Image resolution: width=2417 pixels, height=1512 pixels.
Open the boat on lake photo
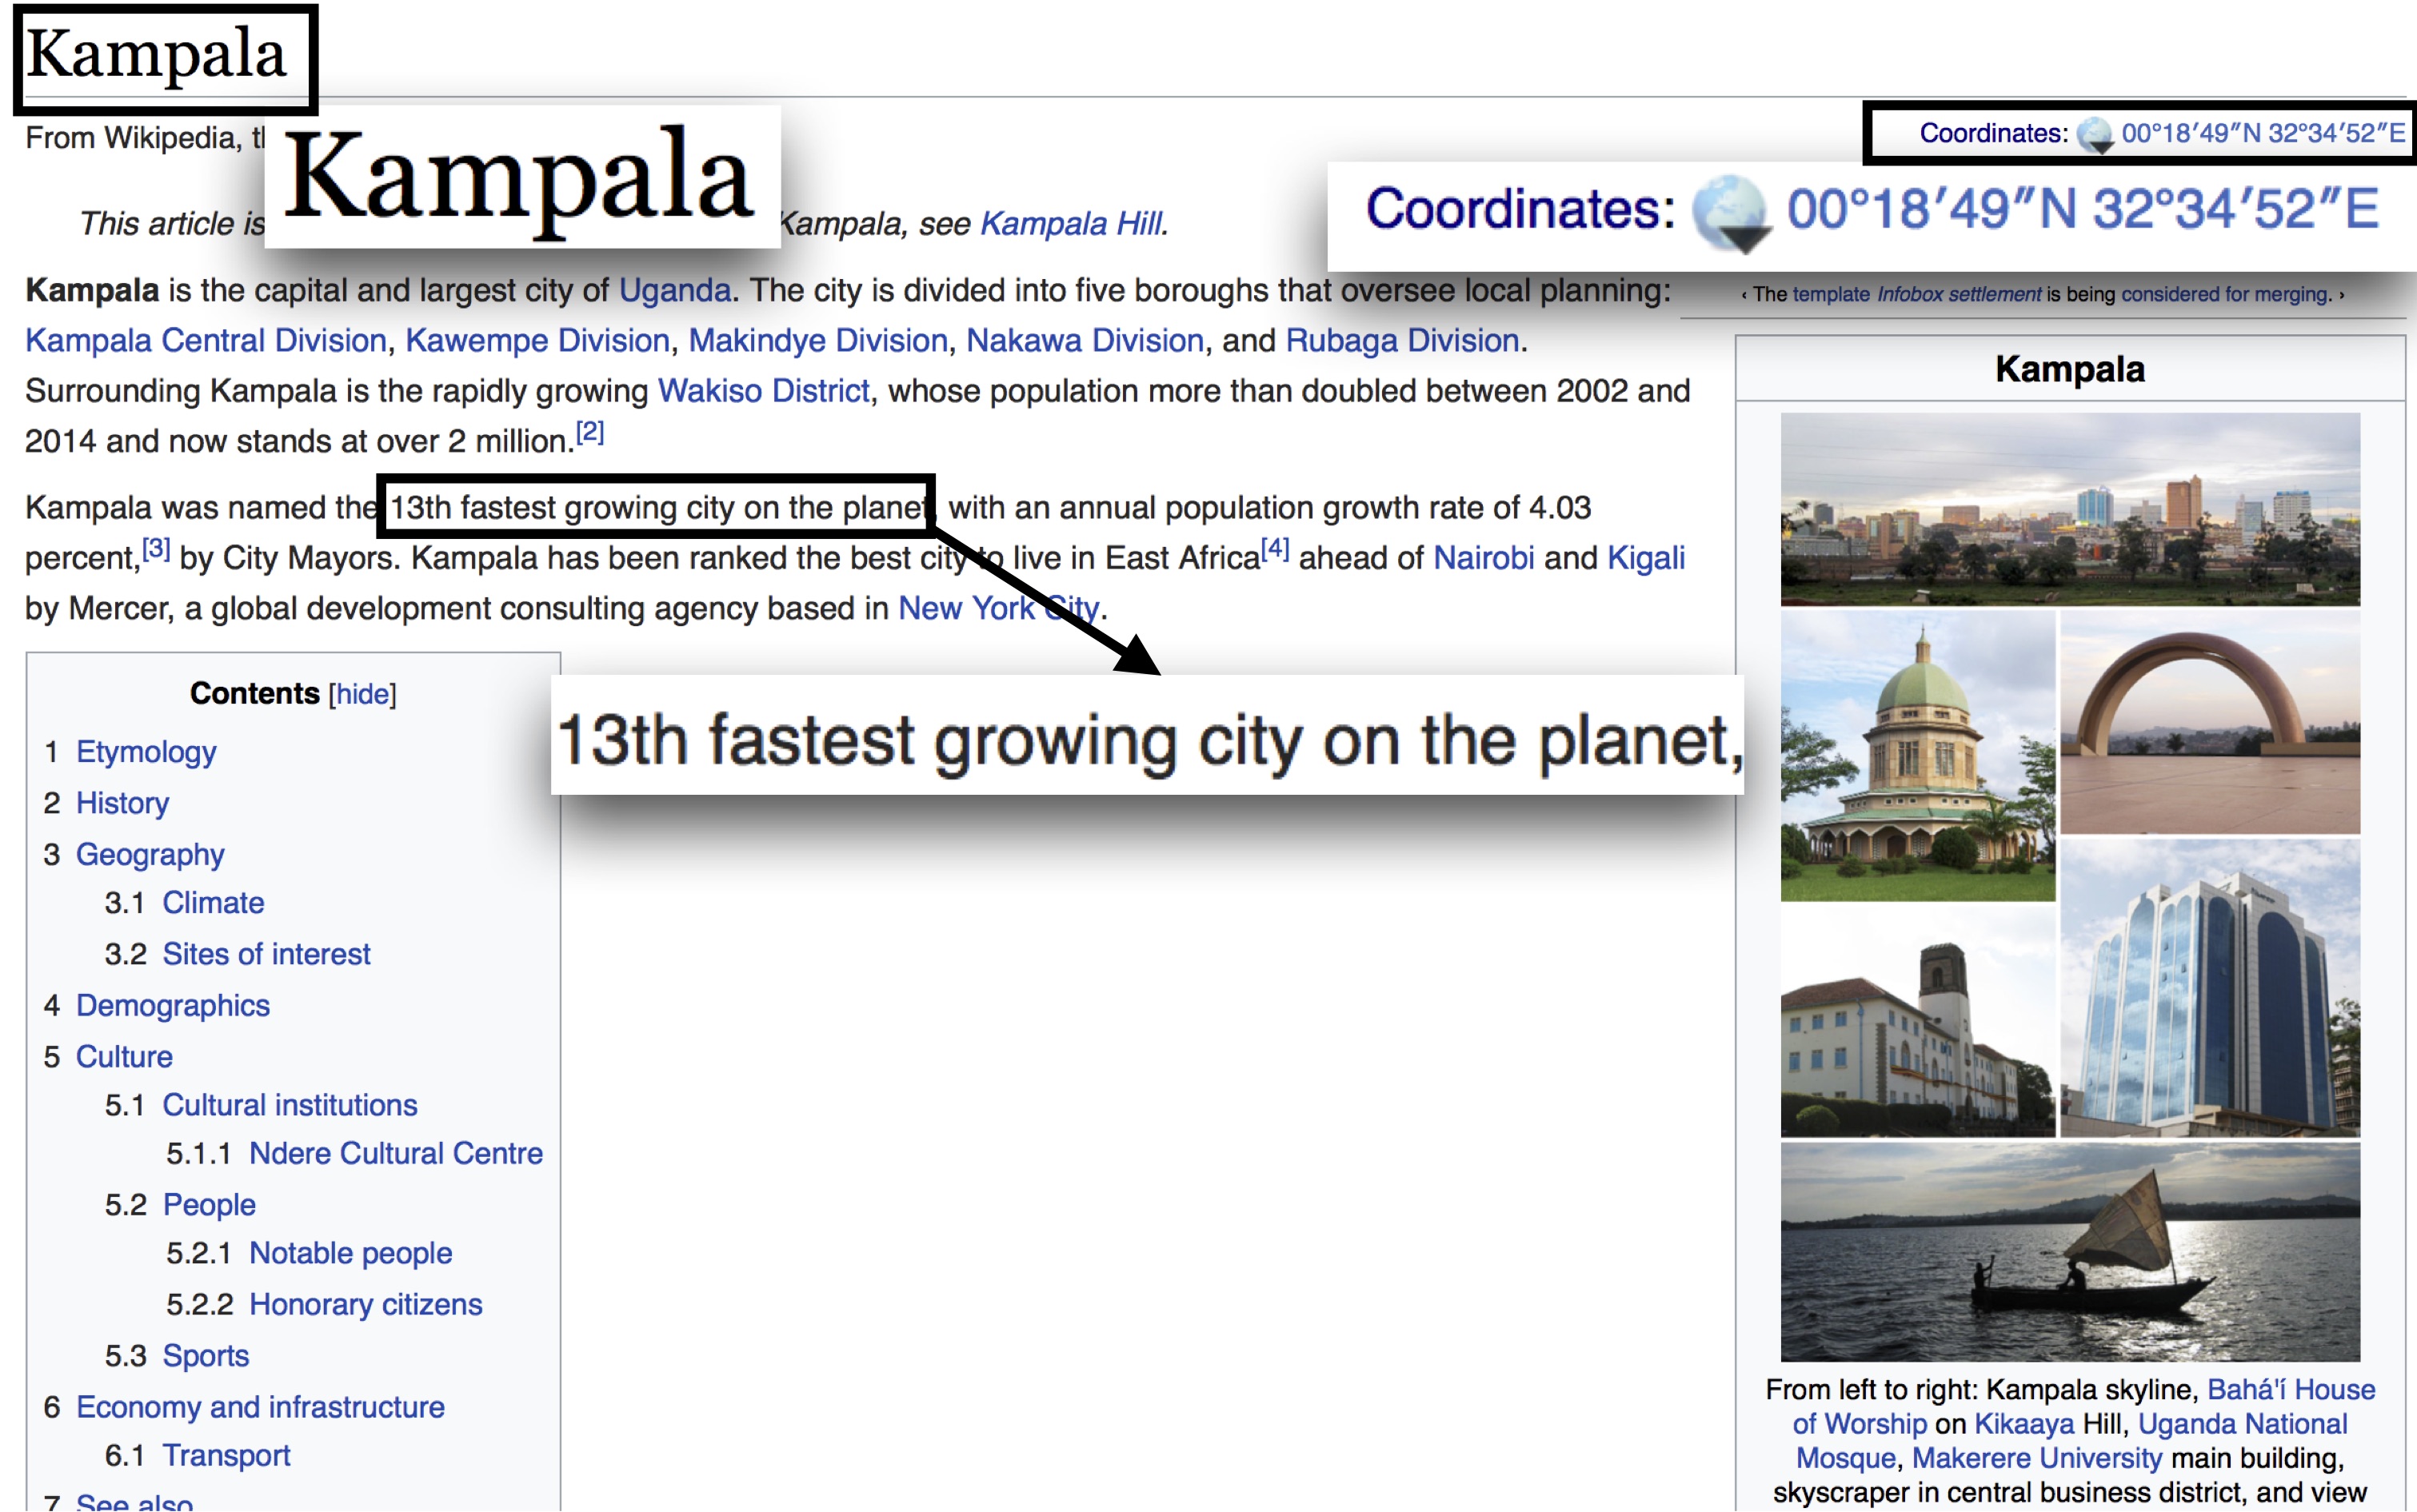click(x=2069, y=1252)
